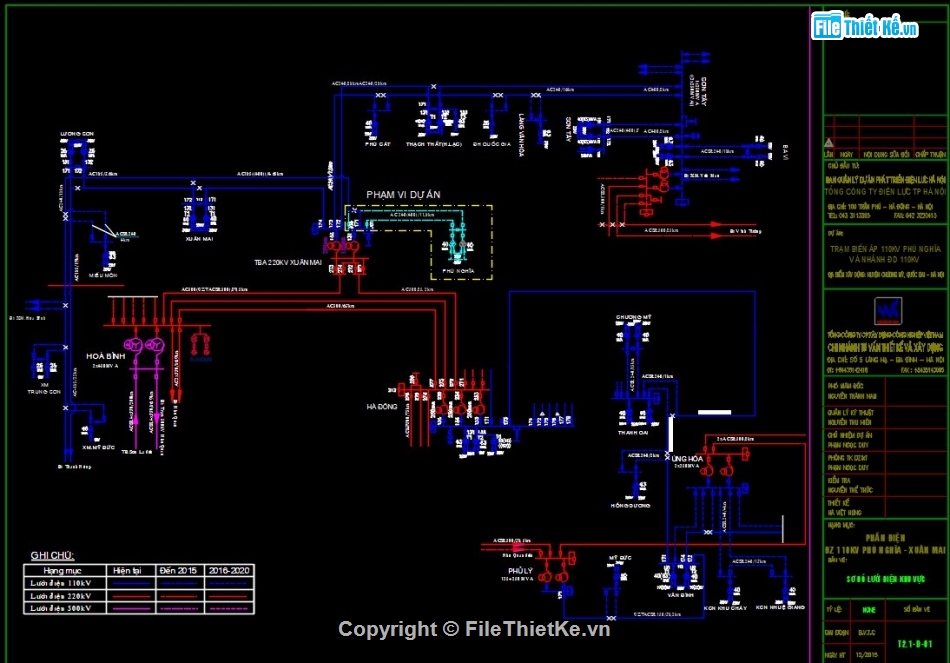Select the Hoà Bình magenta transformer symbols
The image size is (950, 663).
point(141,345)
